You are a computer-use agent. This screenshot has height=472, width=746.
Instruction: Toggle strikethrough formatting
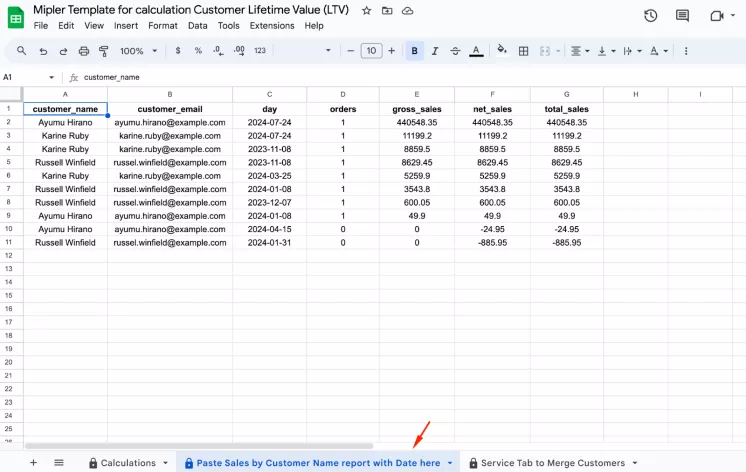click(x=455, y=51)
